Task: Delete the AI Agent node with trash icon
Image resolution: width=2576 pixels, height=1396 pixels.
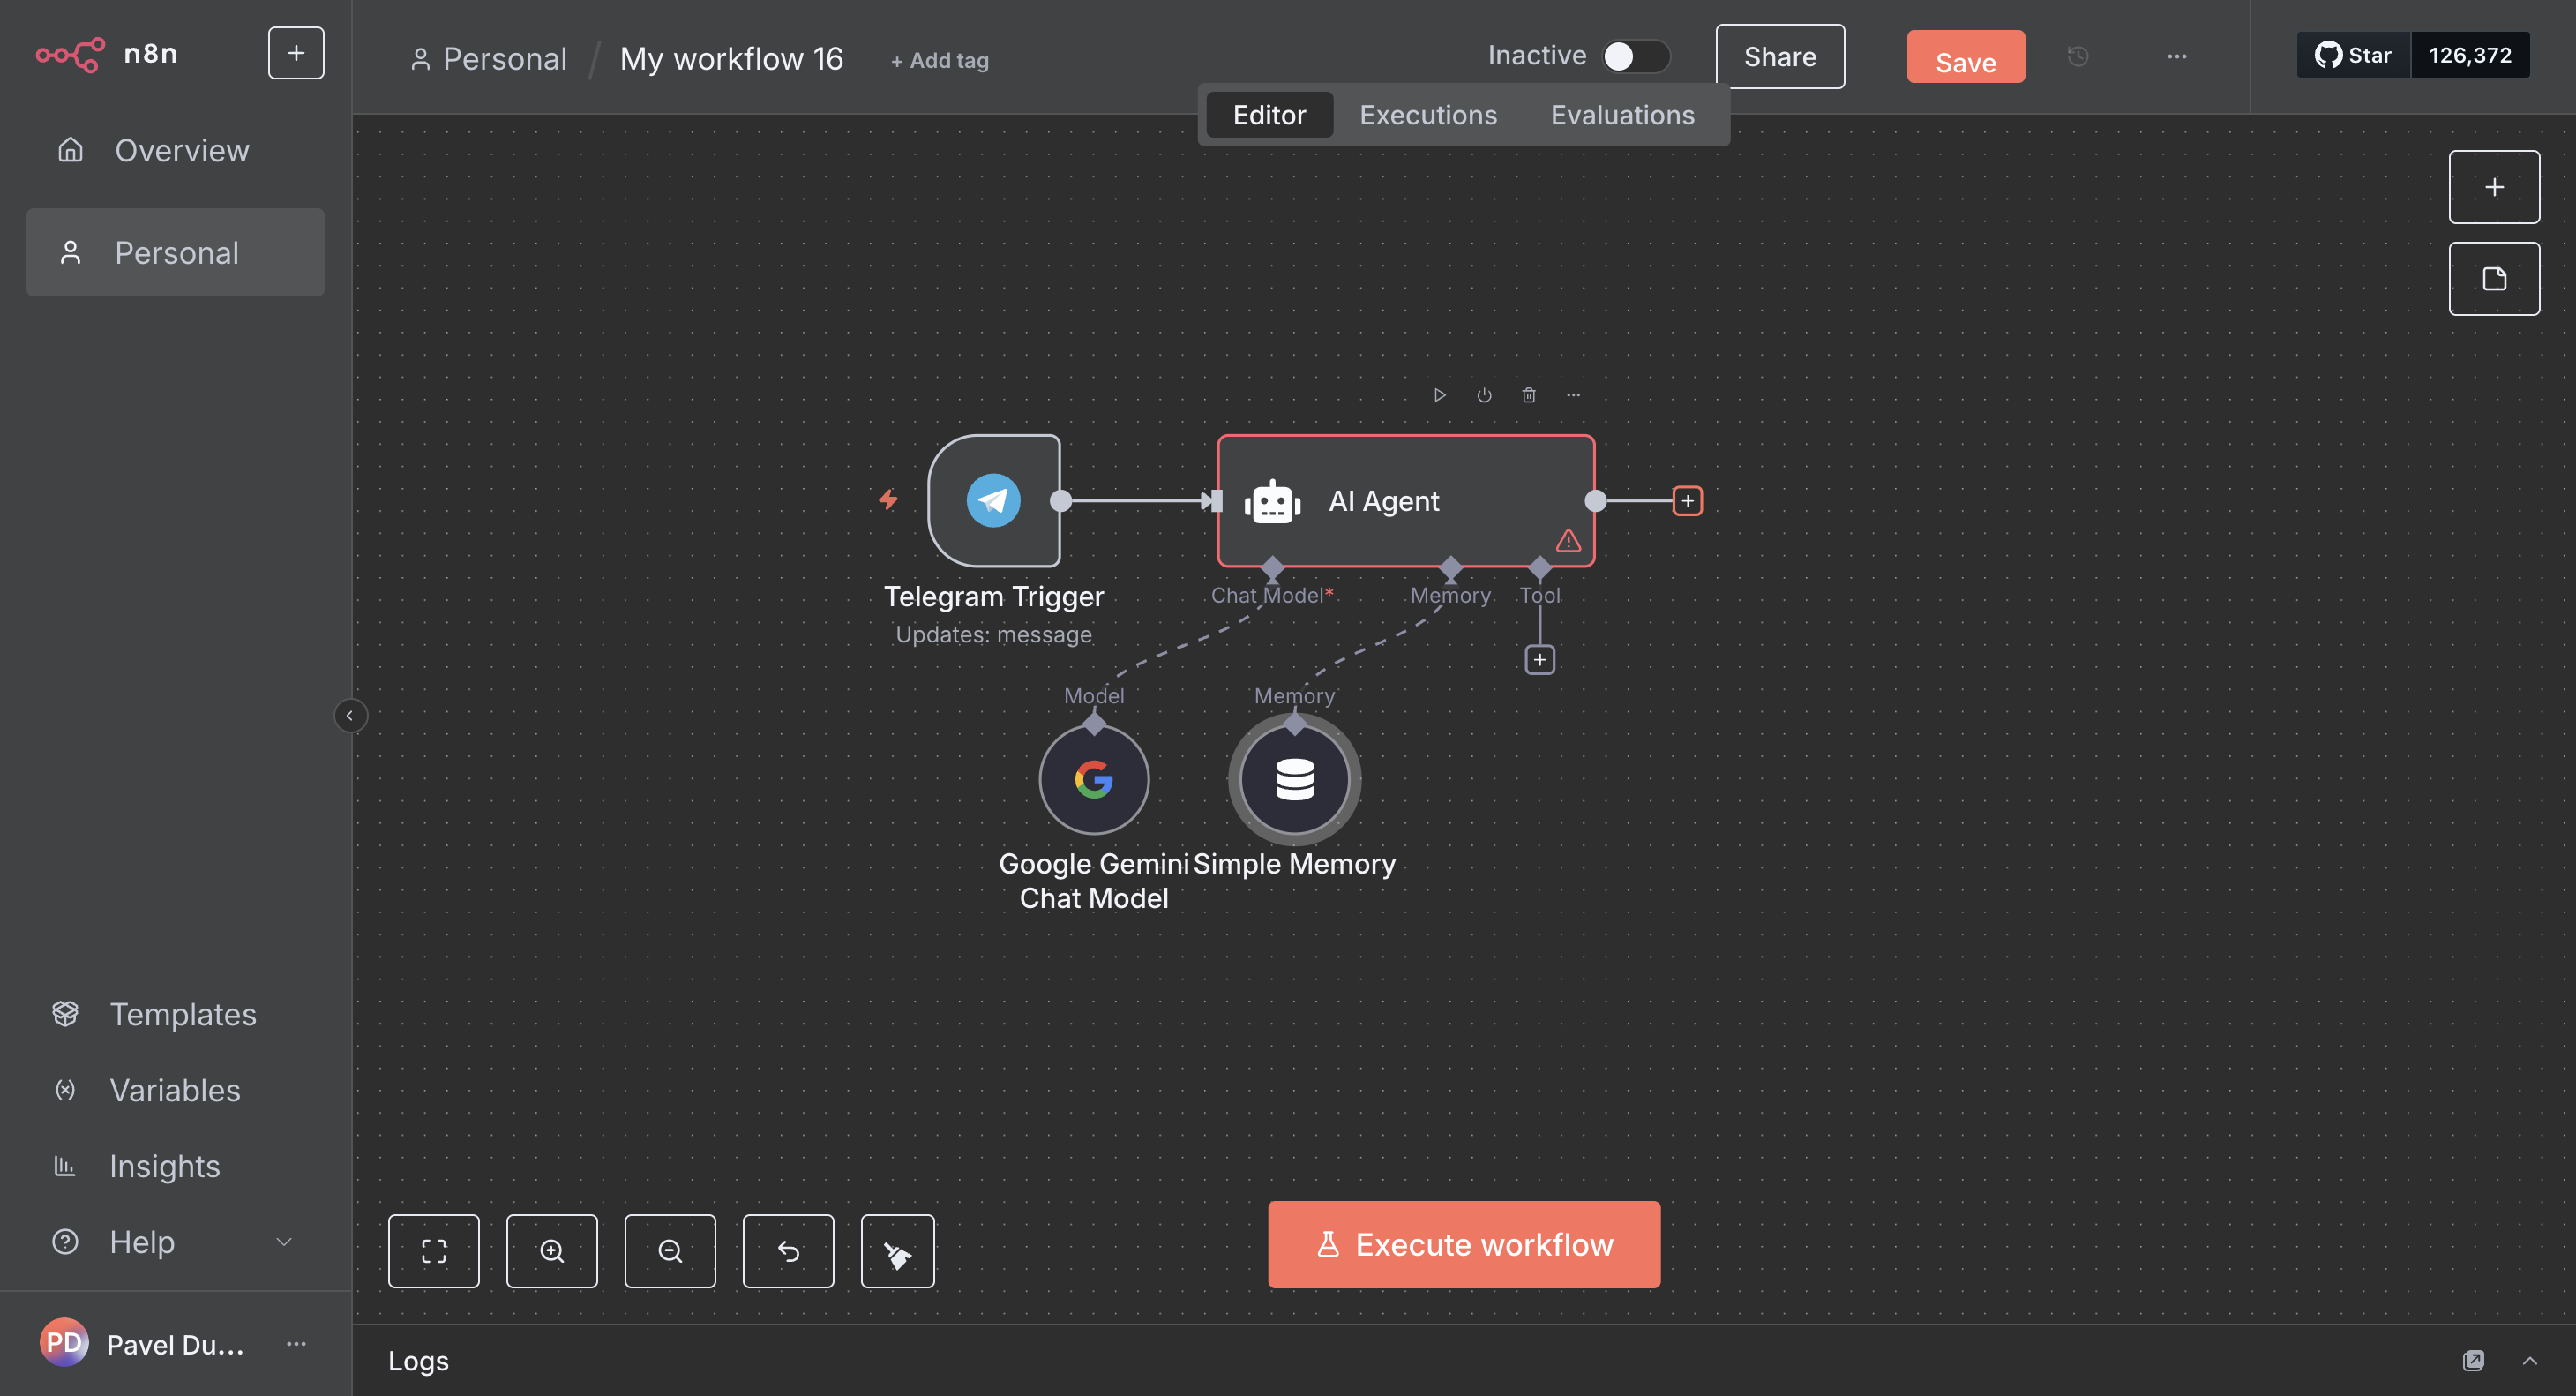Action: click(x=1528, y=395)
